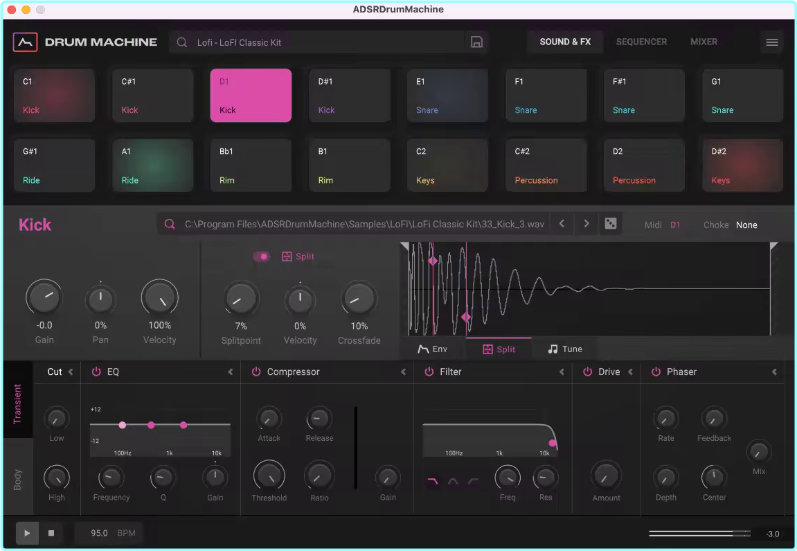Screen dimensions: 797x551
Task: Select the C#2 Percussion pad
Action: (546, 166)
